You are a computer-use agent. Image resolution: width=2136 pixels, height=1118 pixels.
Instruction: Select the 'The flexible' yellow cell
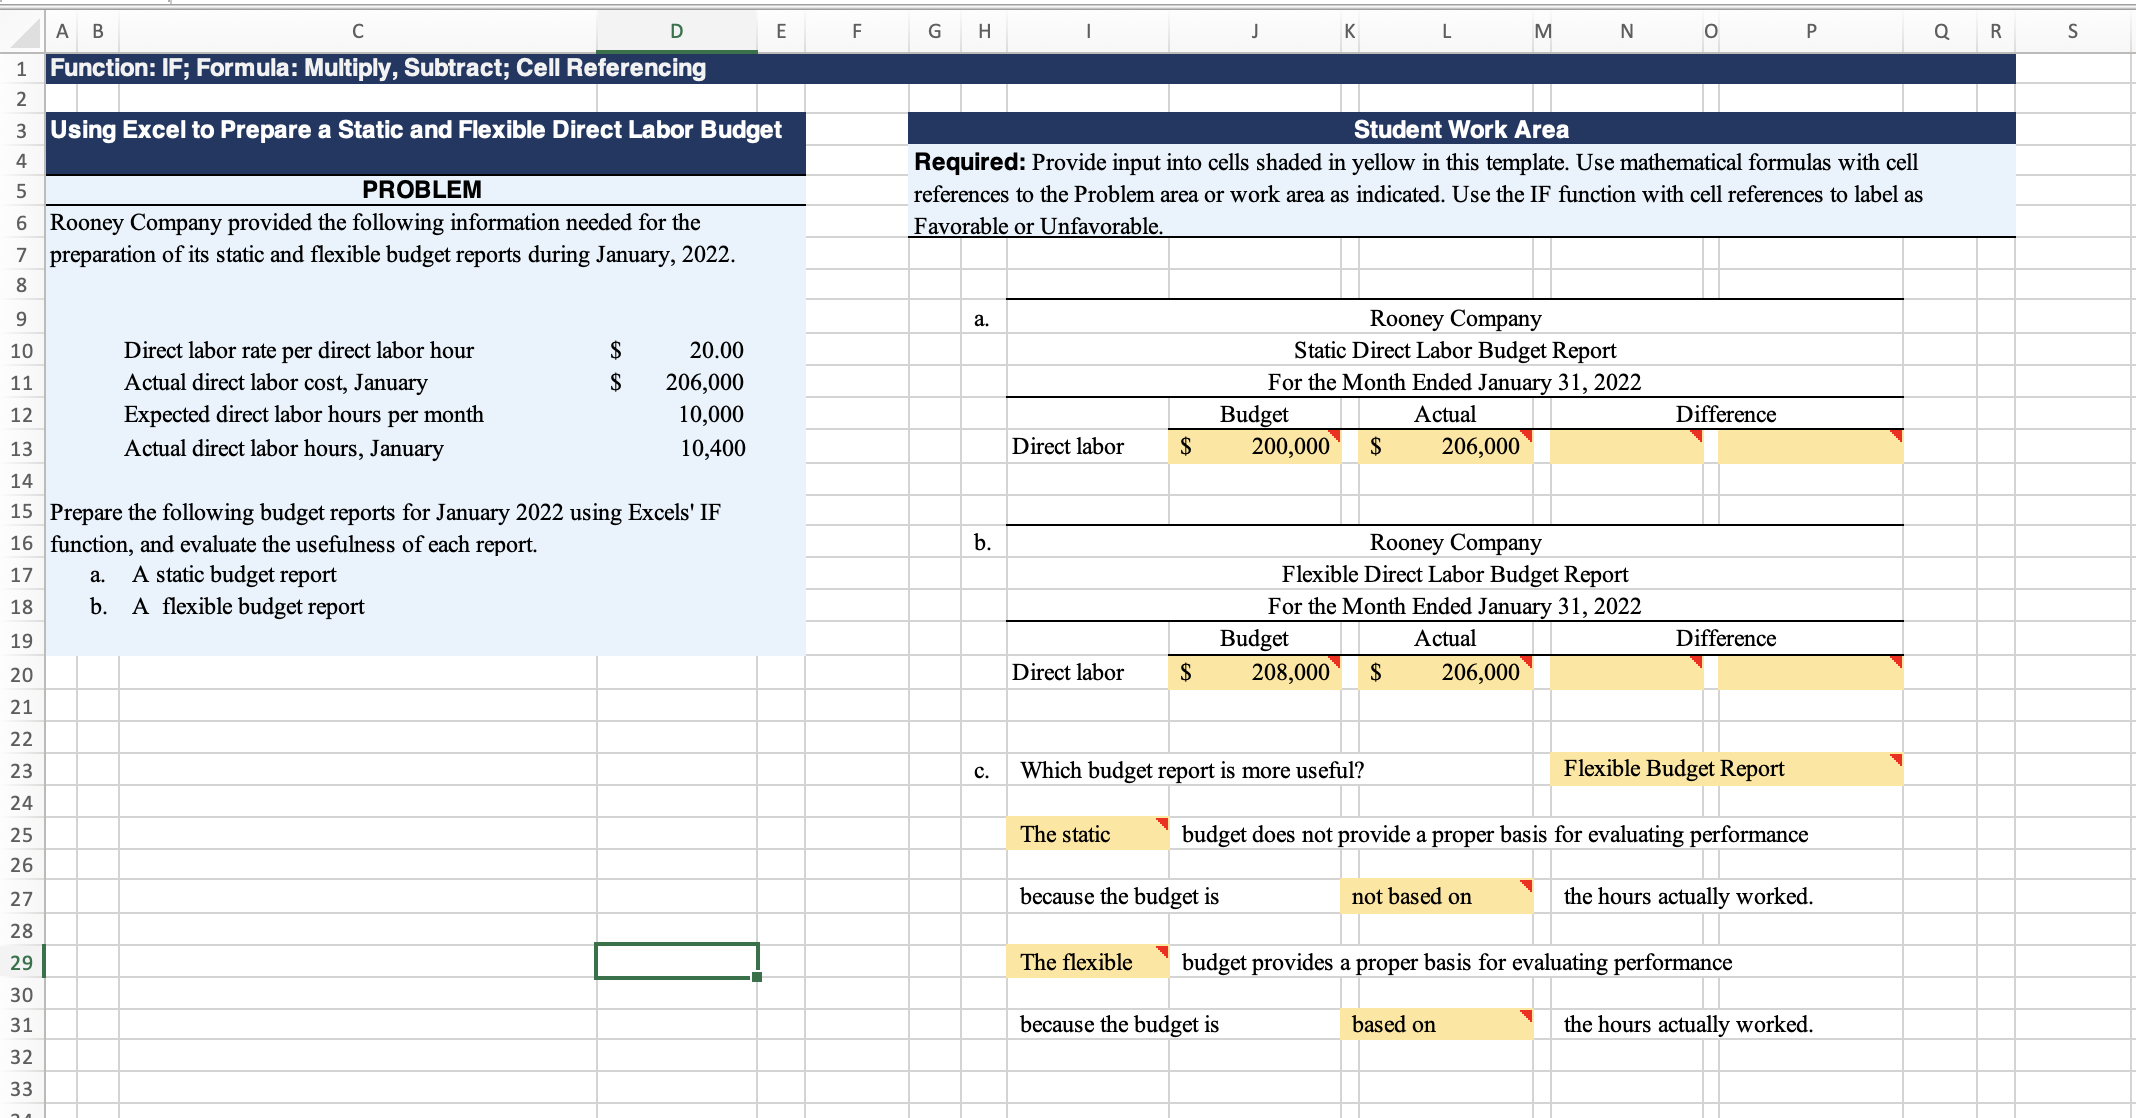pyautogui.click(x=1088, y=962)
